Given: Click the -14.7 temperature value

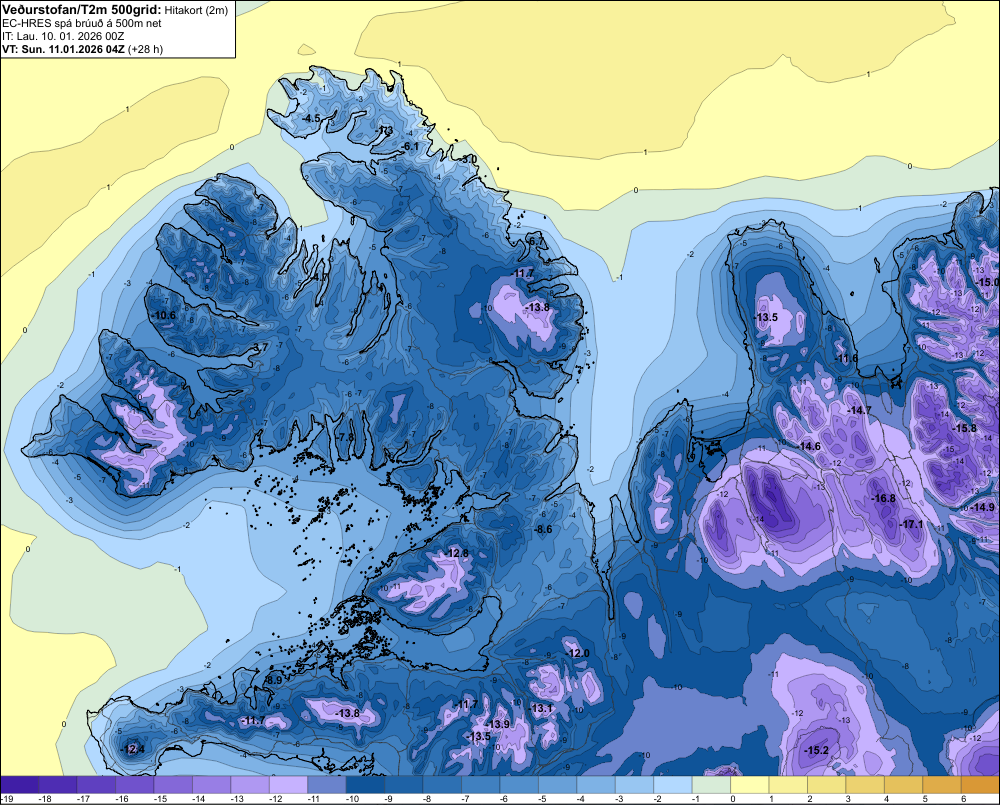Looking at the screenshot, I should (858, 410).
